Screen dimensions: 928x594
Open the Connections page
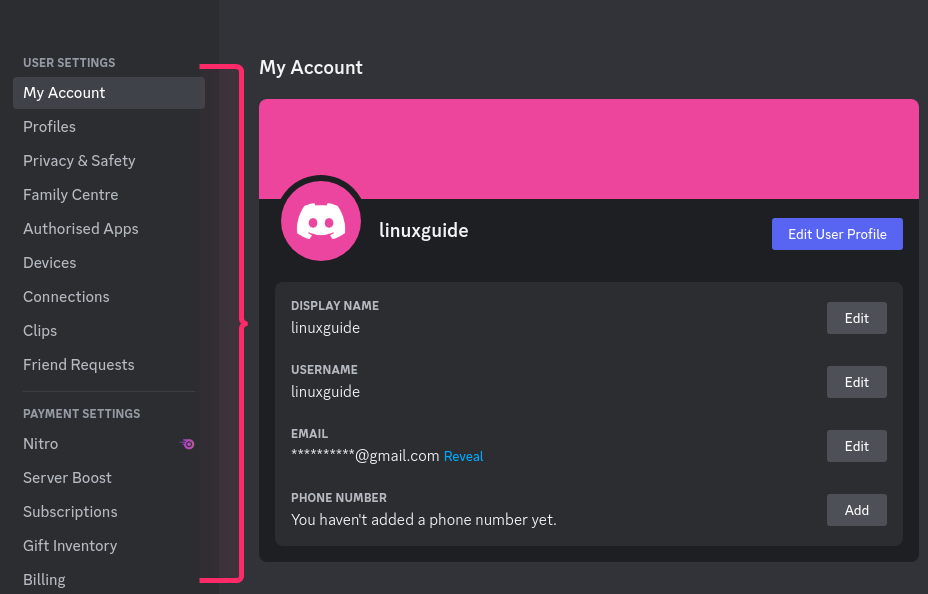tap(66, 297)
